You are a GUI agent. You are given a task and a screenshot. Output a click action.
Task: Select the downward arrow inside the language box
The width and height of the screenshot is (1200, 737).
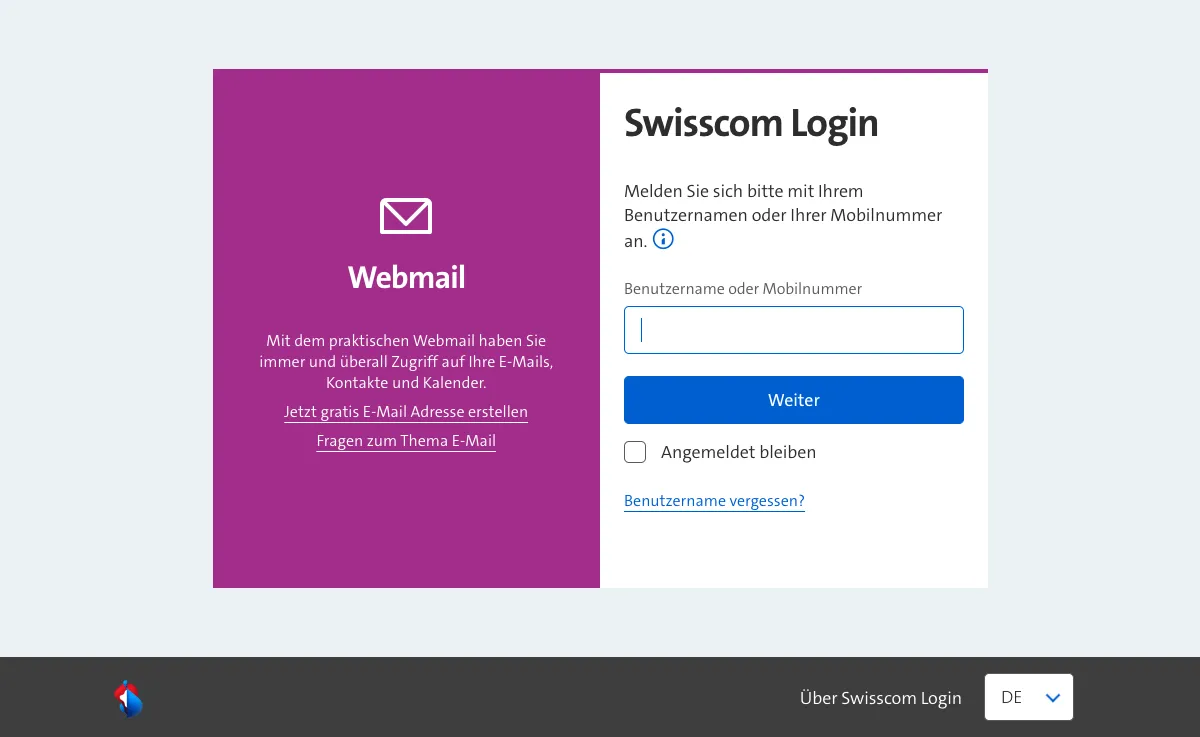[1052, 697]
